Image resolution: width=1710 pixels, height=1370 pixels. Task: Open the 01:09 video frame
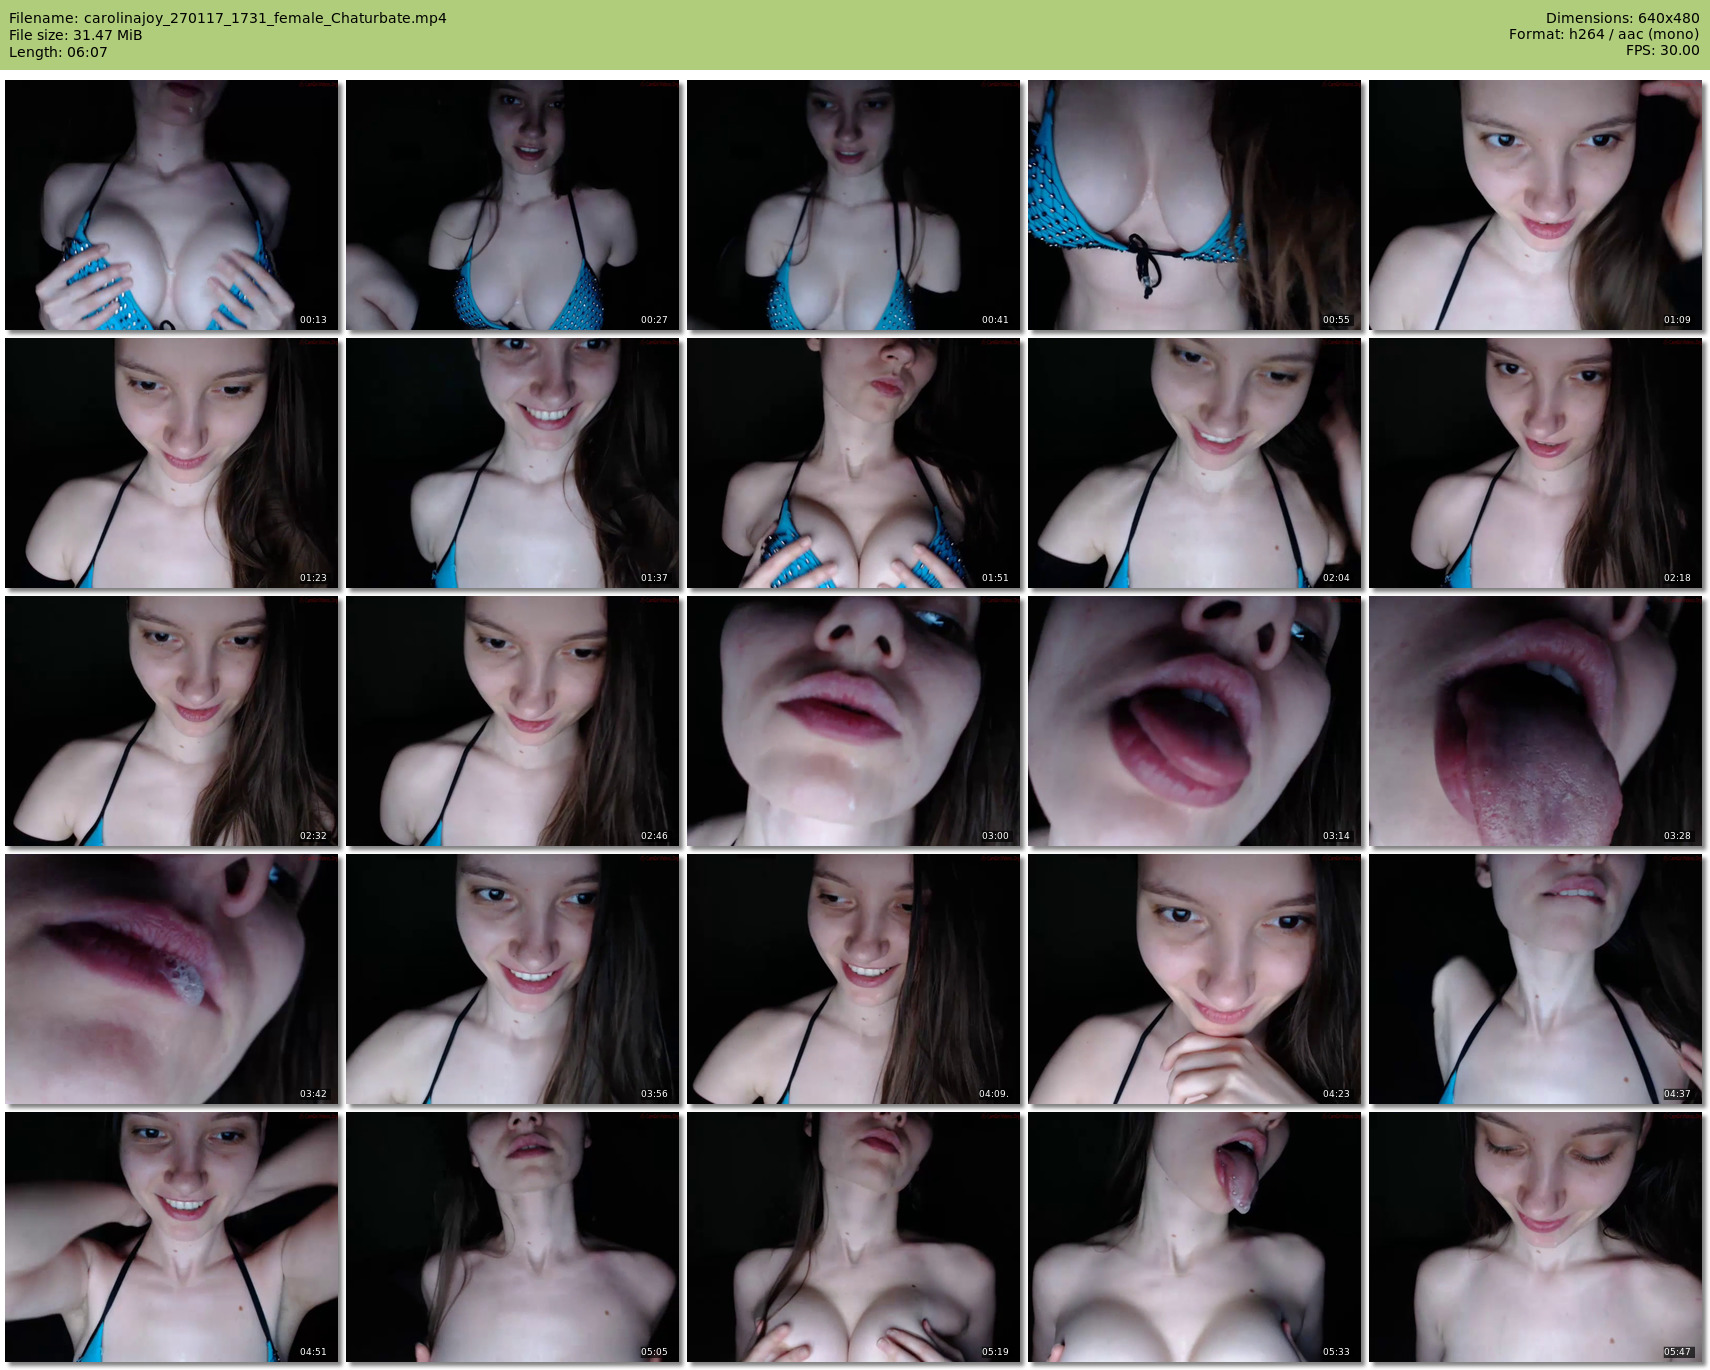pyautogui.click(x=1536, y=205)
